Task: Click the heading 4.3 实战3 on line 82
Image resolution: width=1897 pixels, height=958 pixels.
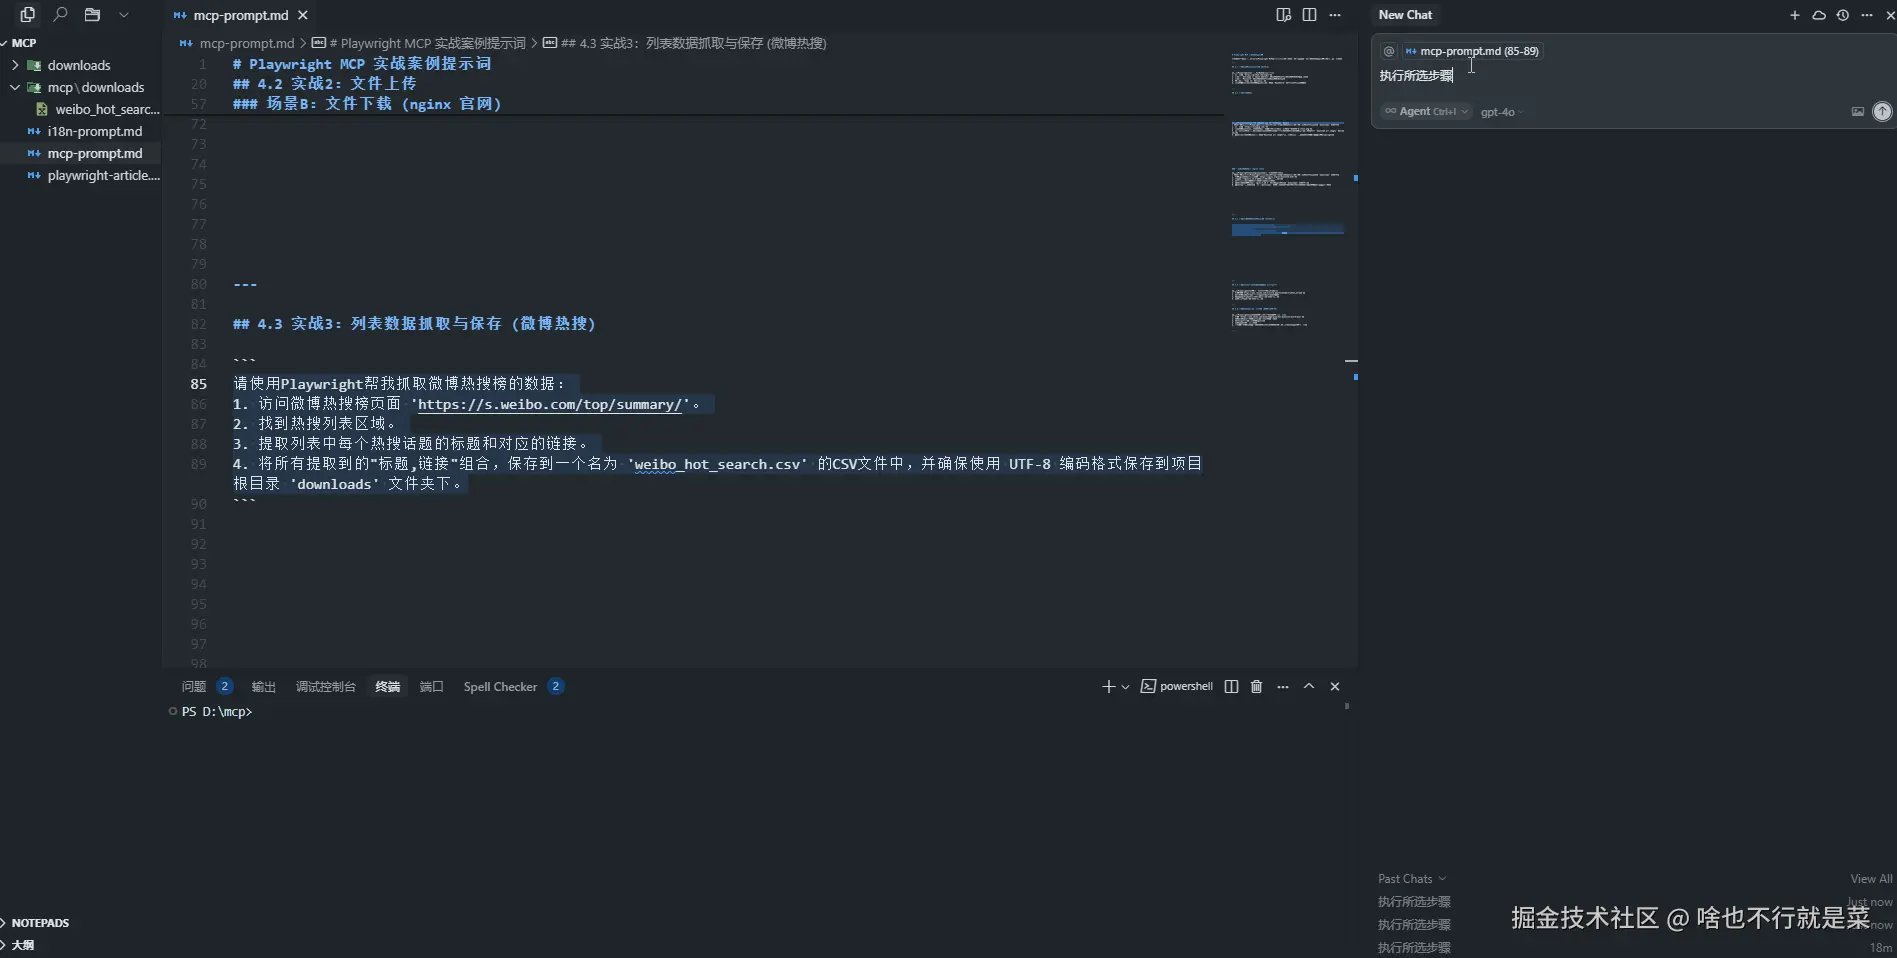Action: (414, 324)
